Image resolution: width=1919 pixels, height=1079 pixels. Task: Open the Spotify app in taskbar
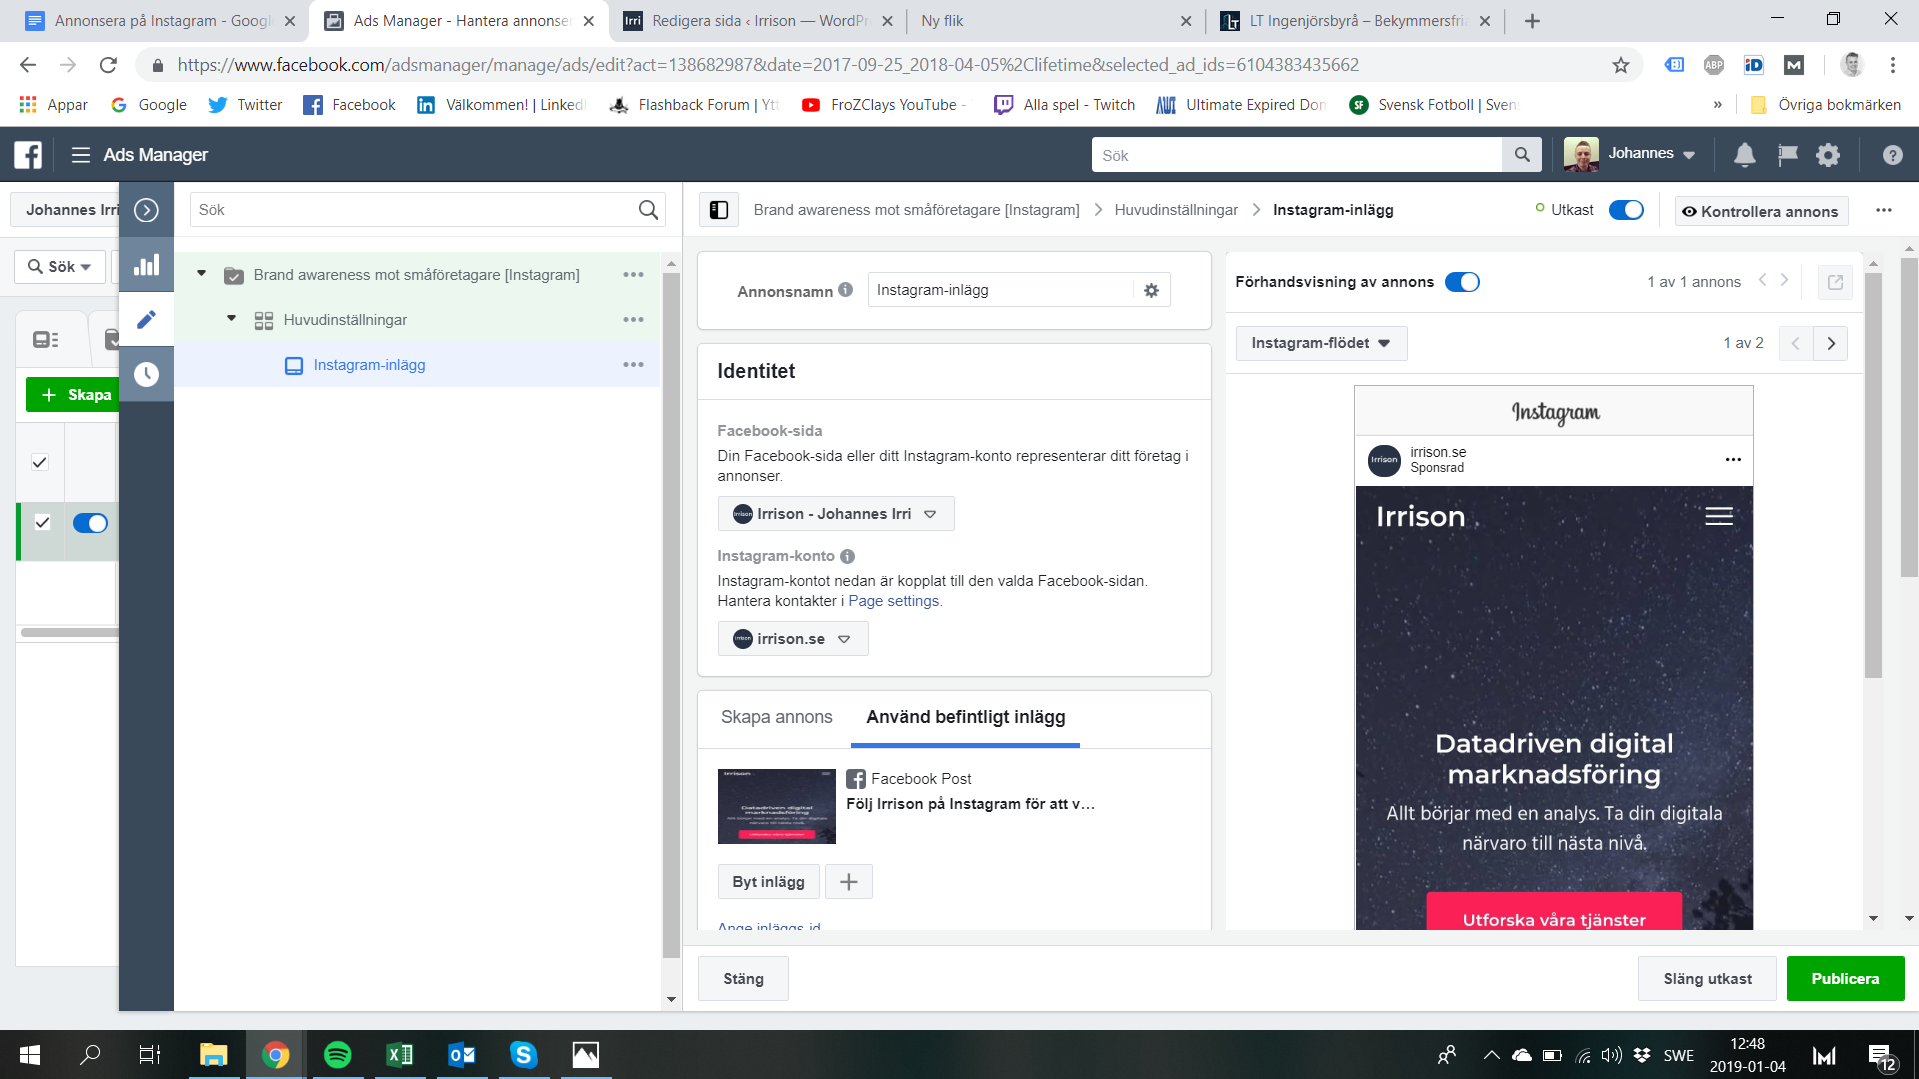coord(337,1055)
